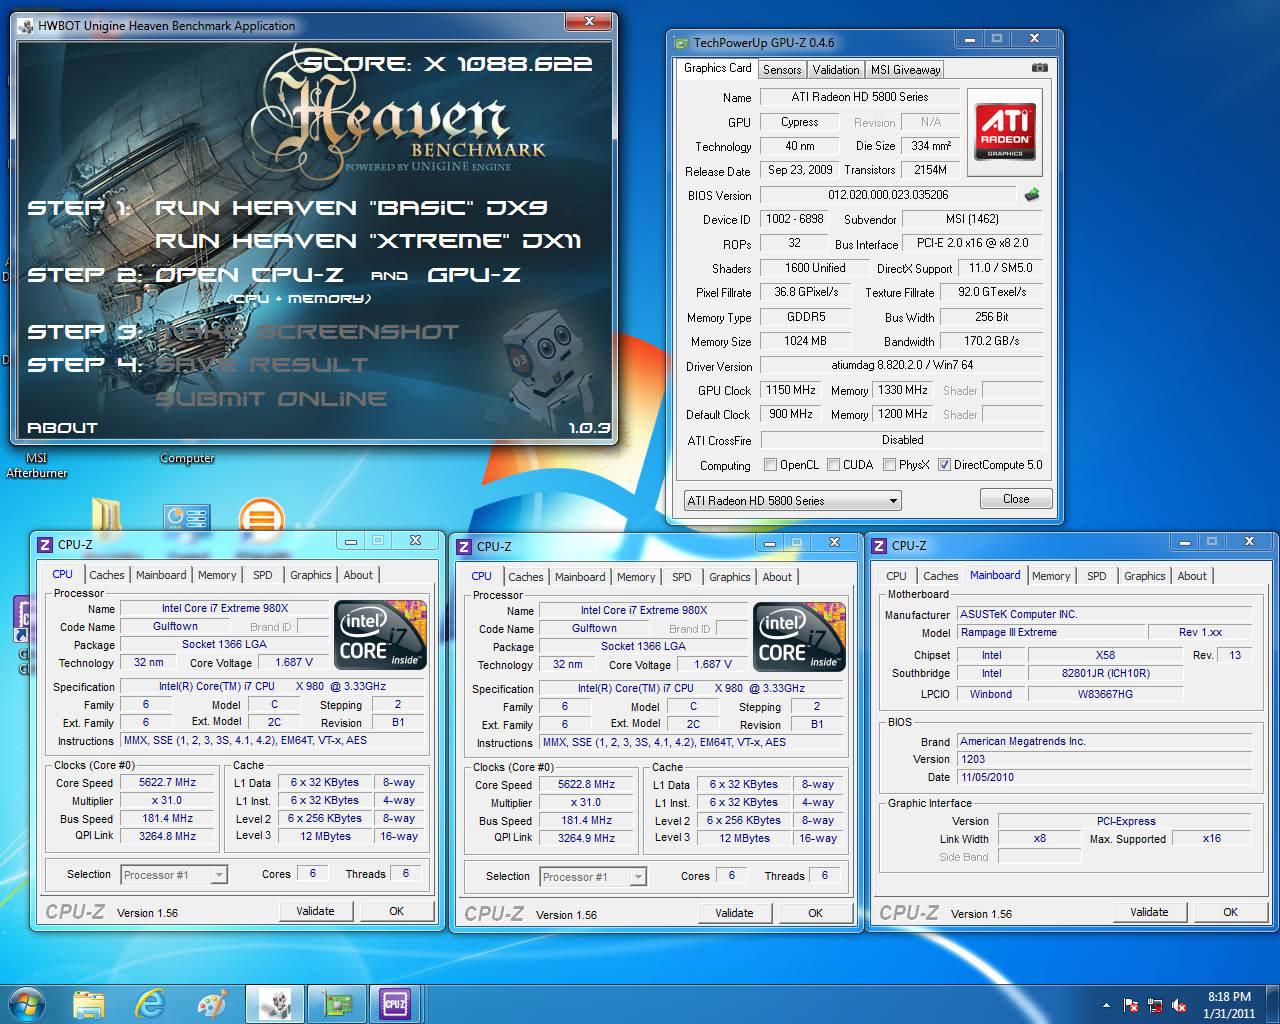This screenshot has width=1280, height=1024.
Task: Click OK in the Mainboard CPU-Z window
Action: pyautogui.click(x=1231, y=912)
